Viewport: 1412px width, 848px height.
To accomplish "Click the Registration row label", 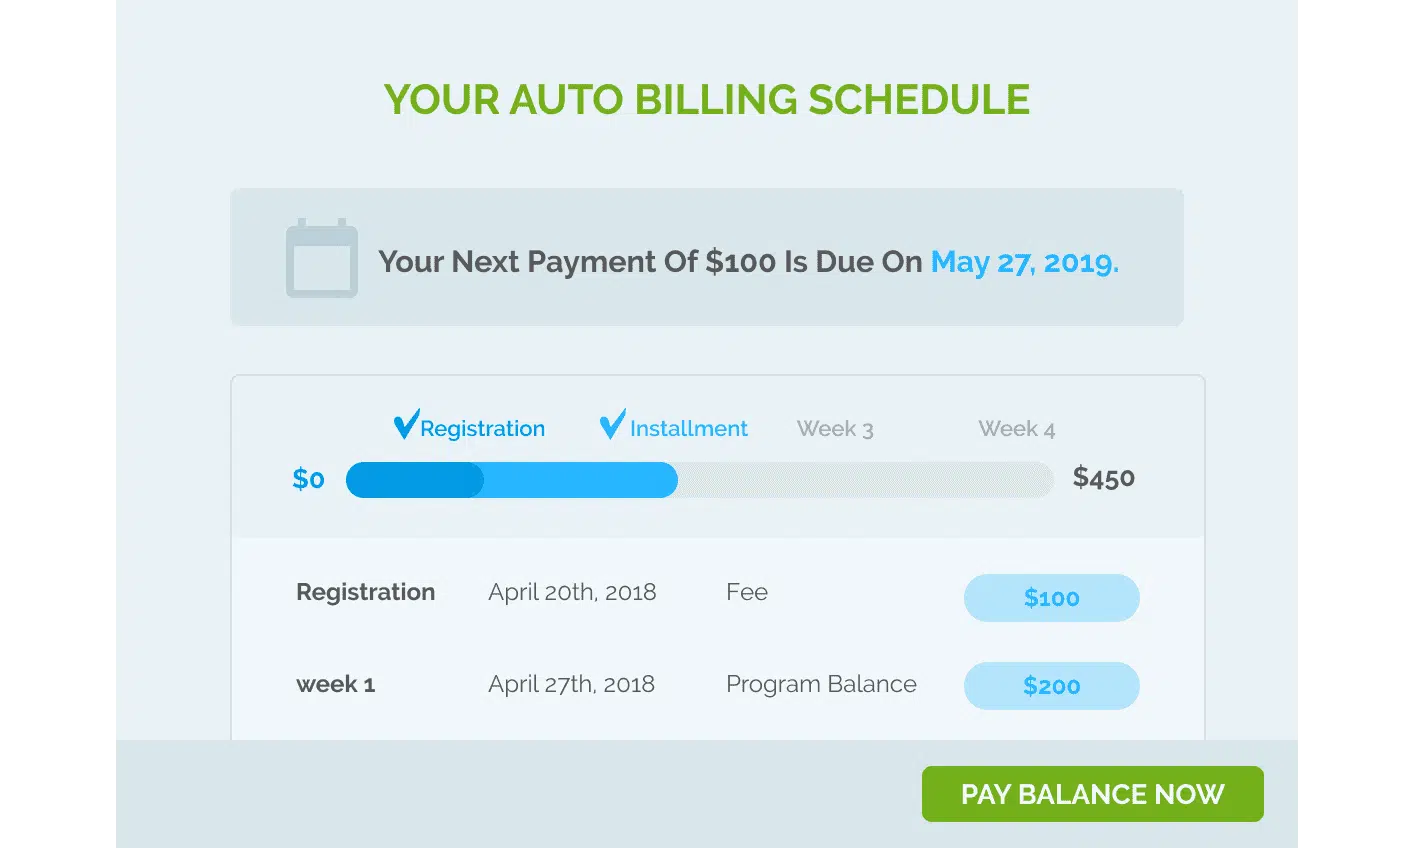I will pos(365,592).
